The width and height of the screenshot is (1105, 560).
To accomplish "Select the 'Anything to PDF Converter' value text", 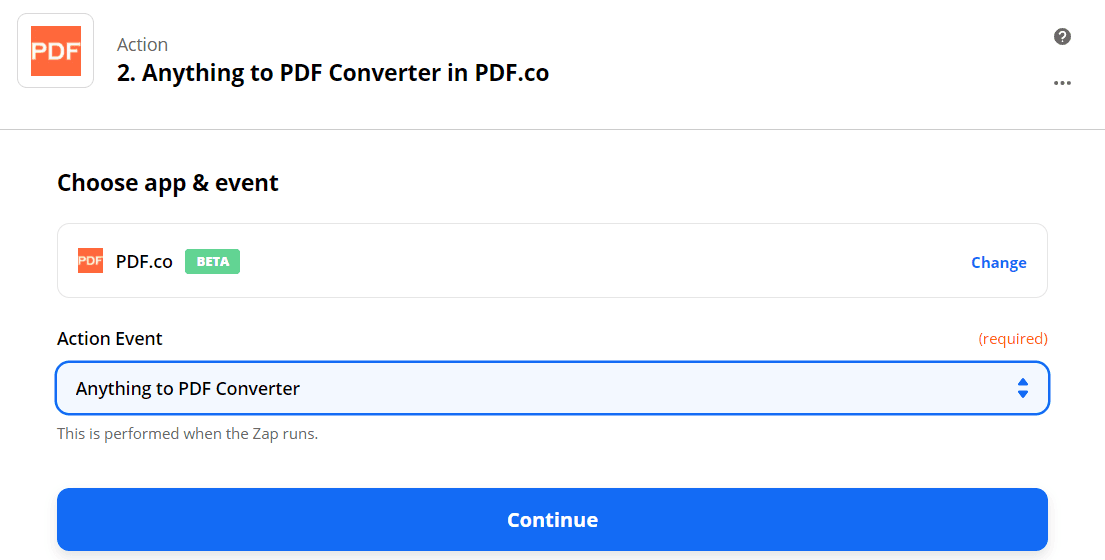I will (188, 388).
